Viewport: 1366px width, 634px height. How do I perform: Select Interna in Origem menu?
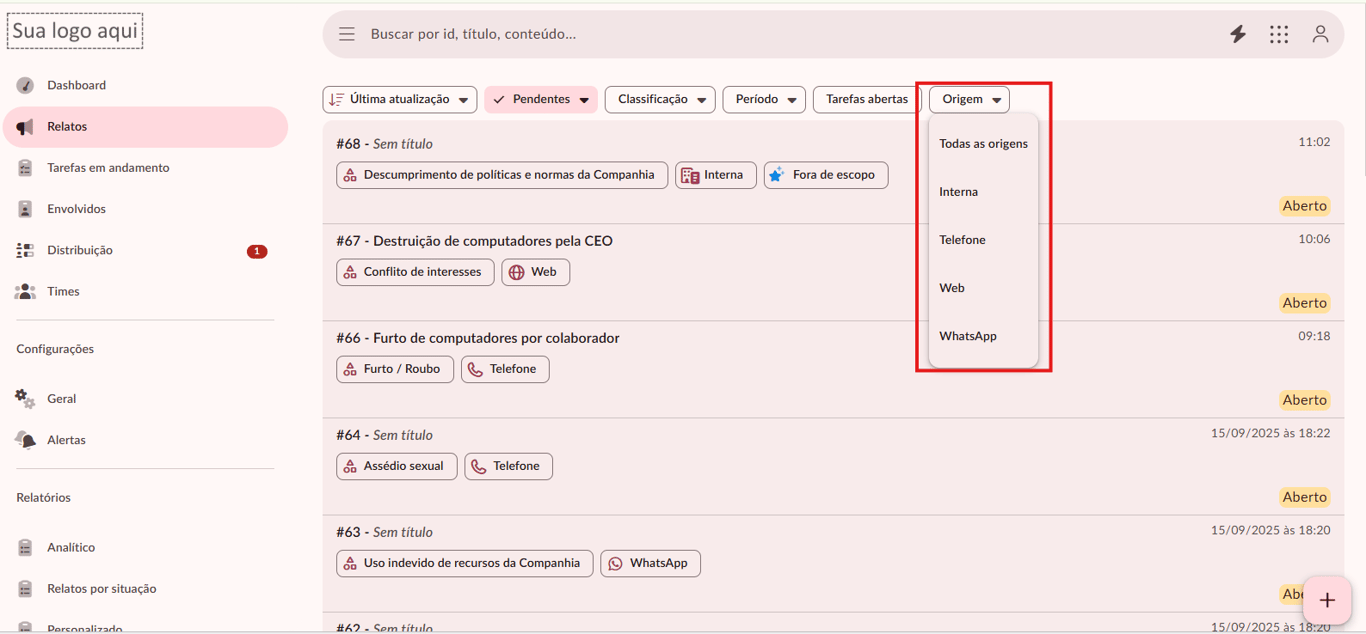coord(984,192)
